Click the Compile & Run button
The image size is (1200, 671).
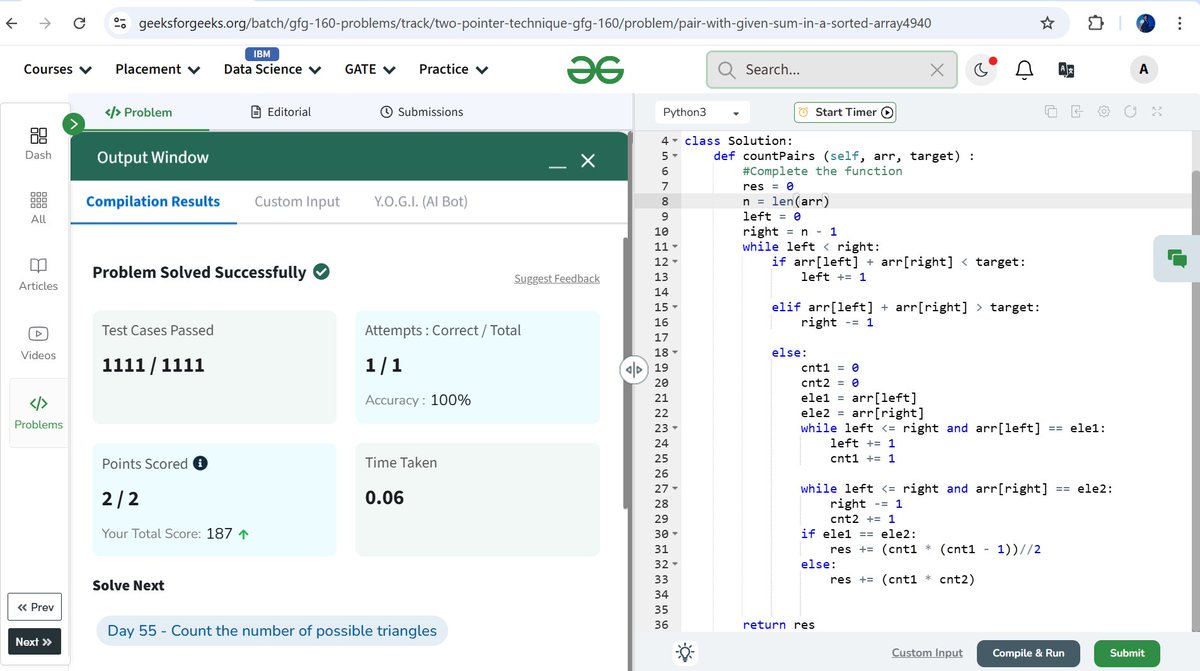(1028, 653)
